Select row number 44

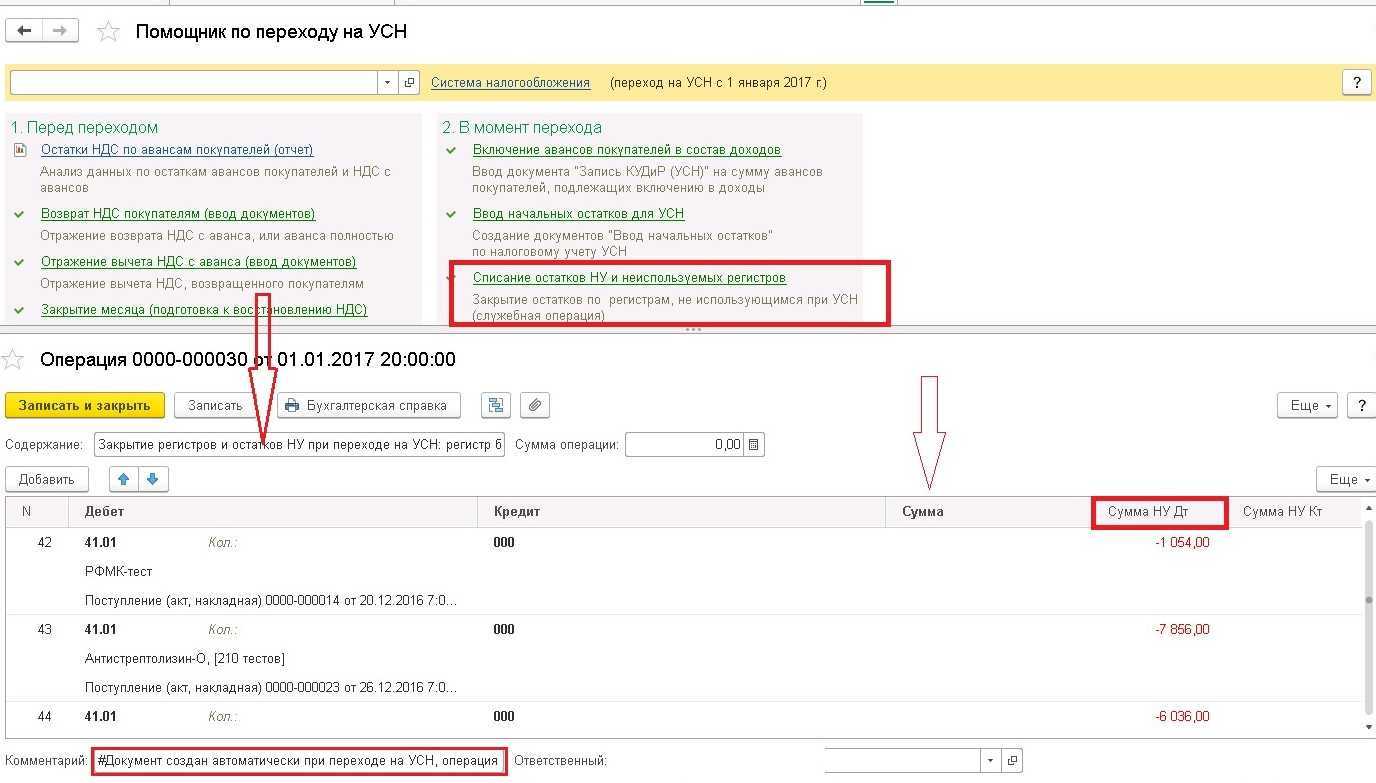[44, 717]
